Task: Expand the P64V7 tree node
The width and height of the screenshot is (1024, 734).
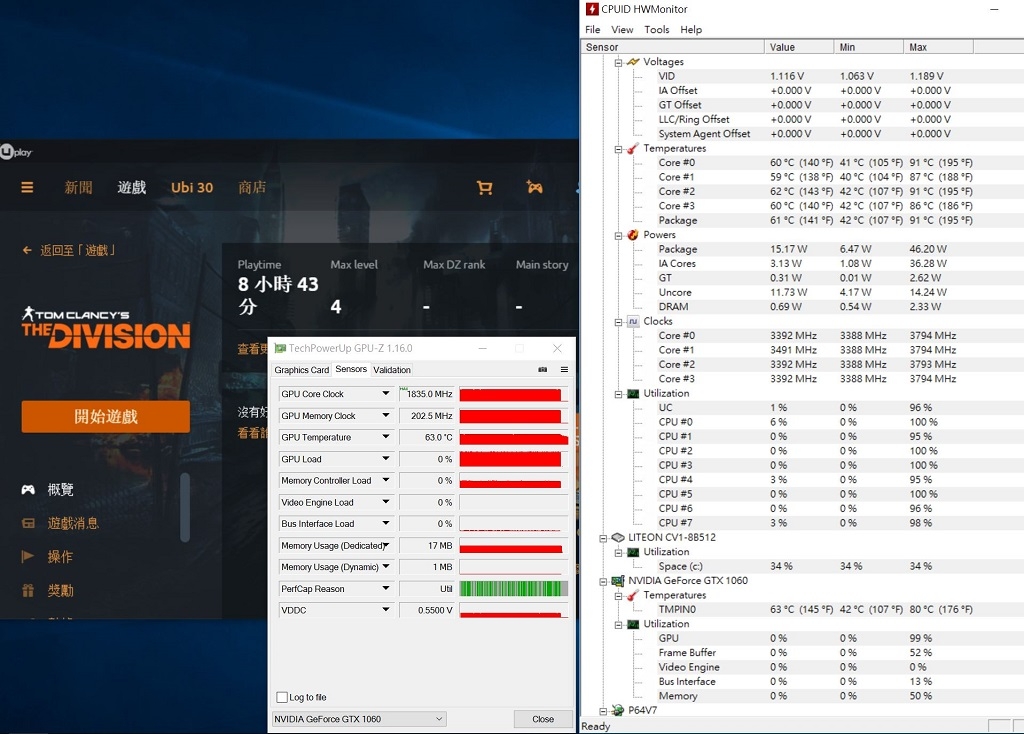Action: point(603,710)
